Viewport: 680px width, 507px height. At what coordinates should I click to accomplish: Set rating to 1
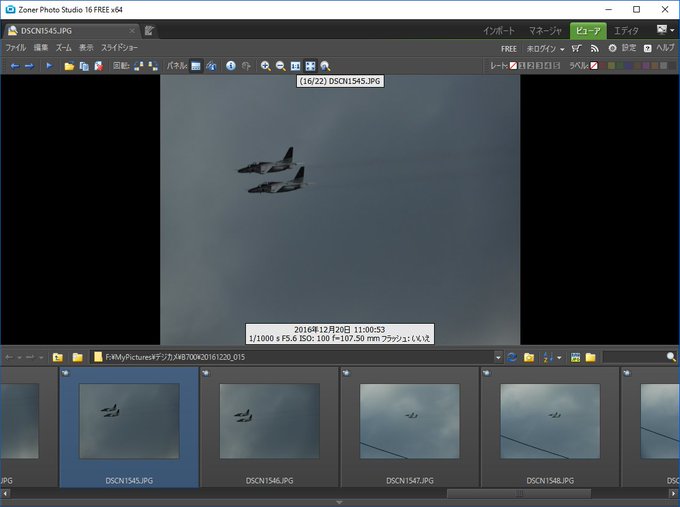click(522, 66)
